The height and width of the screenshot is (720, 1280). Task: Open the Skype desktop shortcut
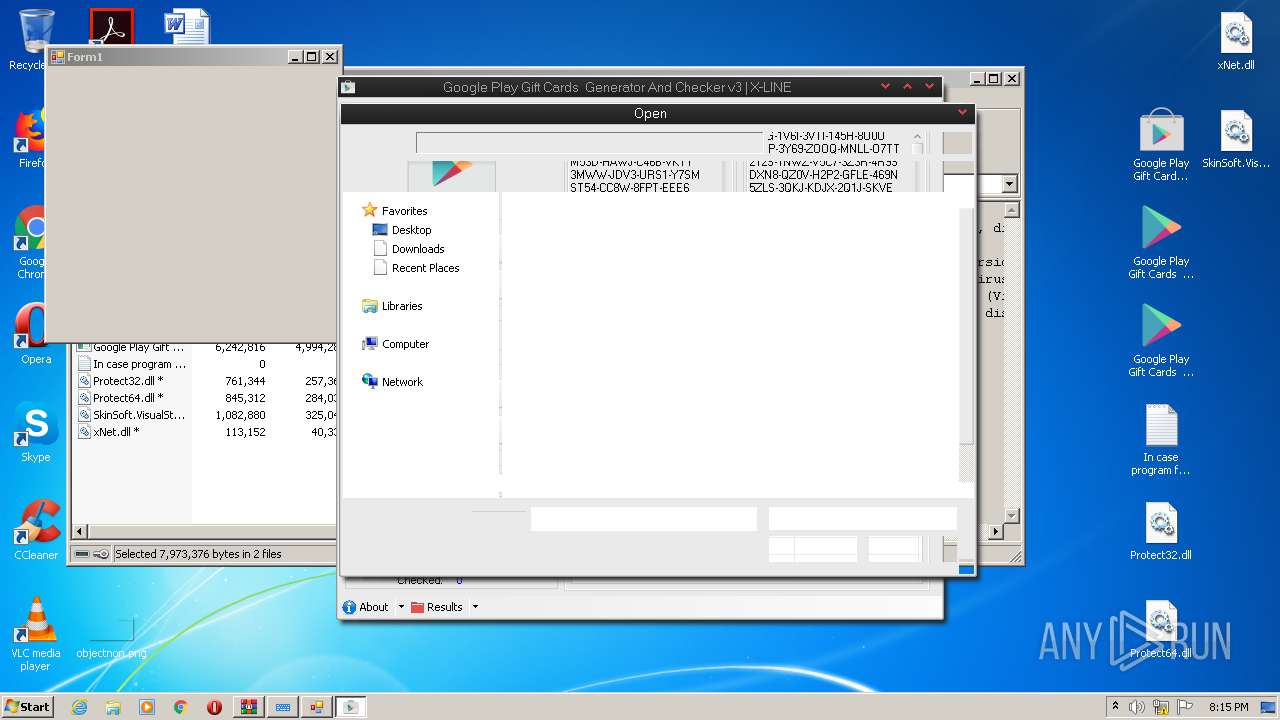(x=36, y=432)
